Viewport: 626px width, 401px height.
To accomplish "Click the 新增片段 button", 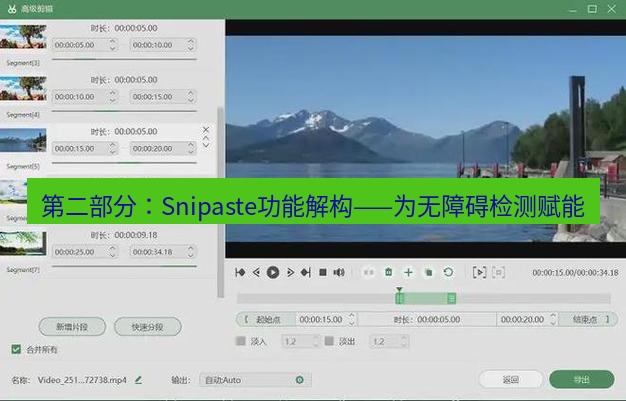I will pyautogui.click(x=72, y=327).
